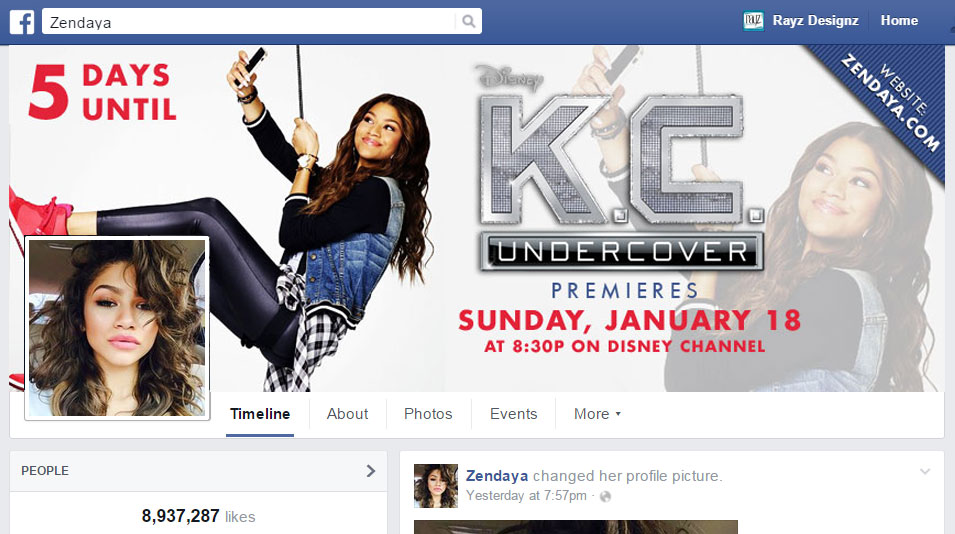This screenshot has width=955, height=534.
Task: Expand the People section arrow
Action: point(370,471)
